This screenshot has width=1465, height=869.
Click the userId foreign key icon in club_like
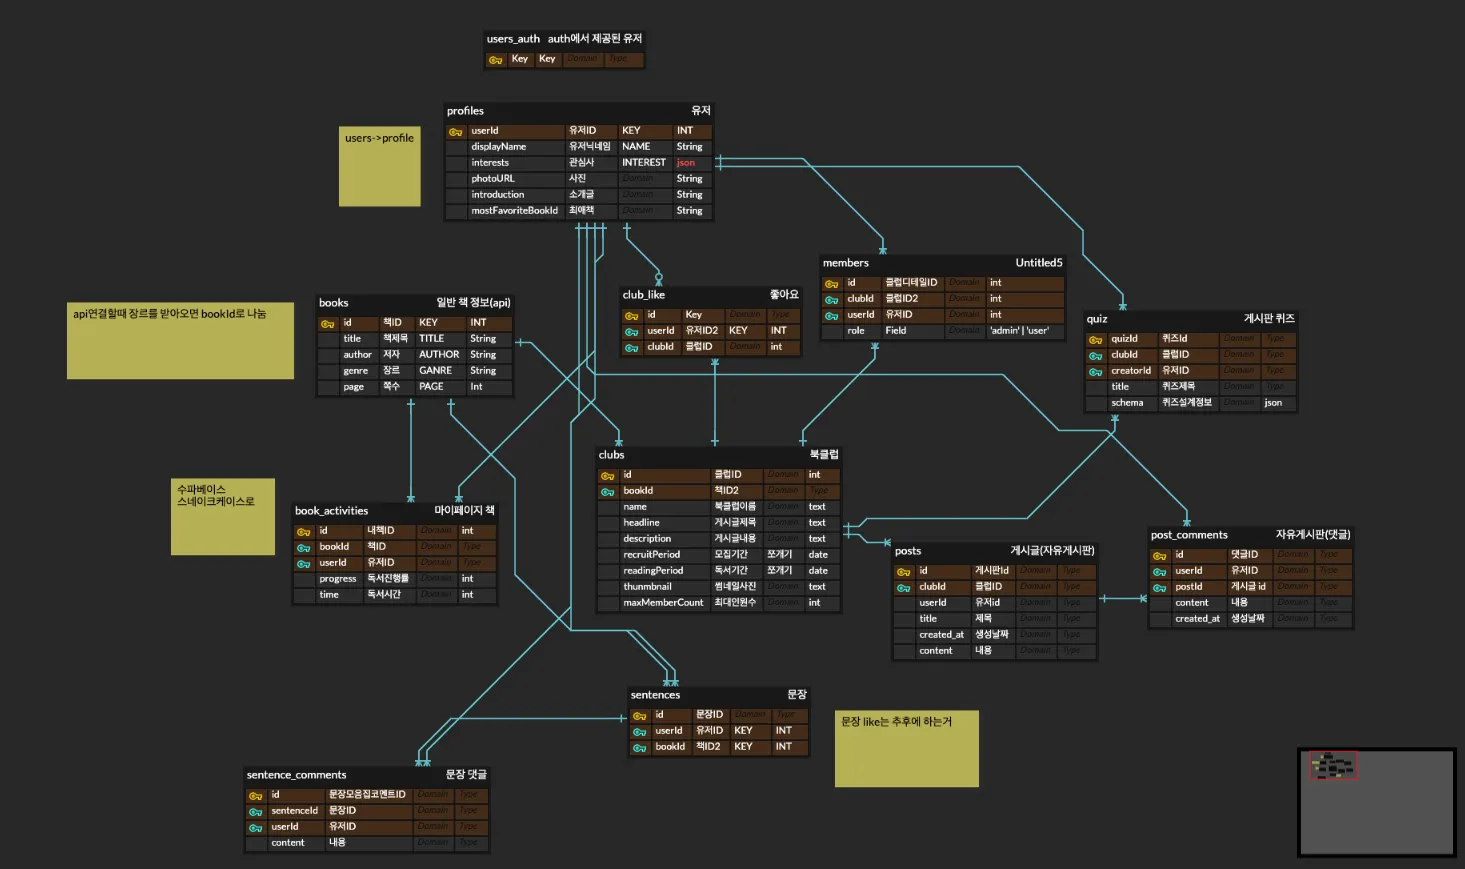632,332
